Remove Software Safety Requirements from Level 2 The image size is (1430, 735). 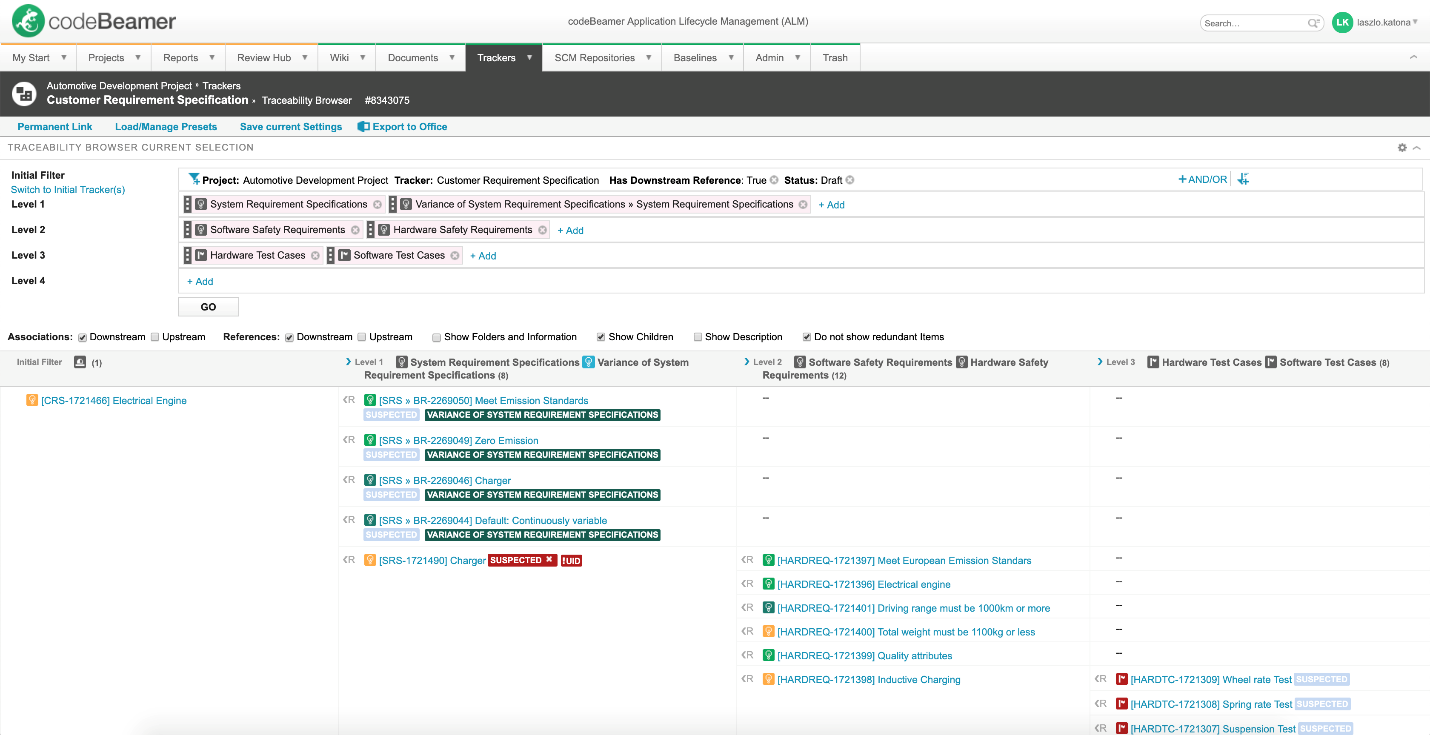pos(355,230)
